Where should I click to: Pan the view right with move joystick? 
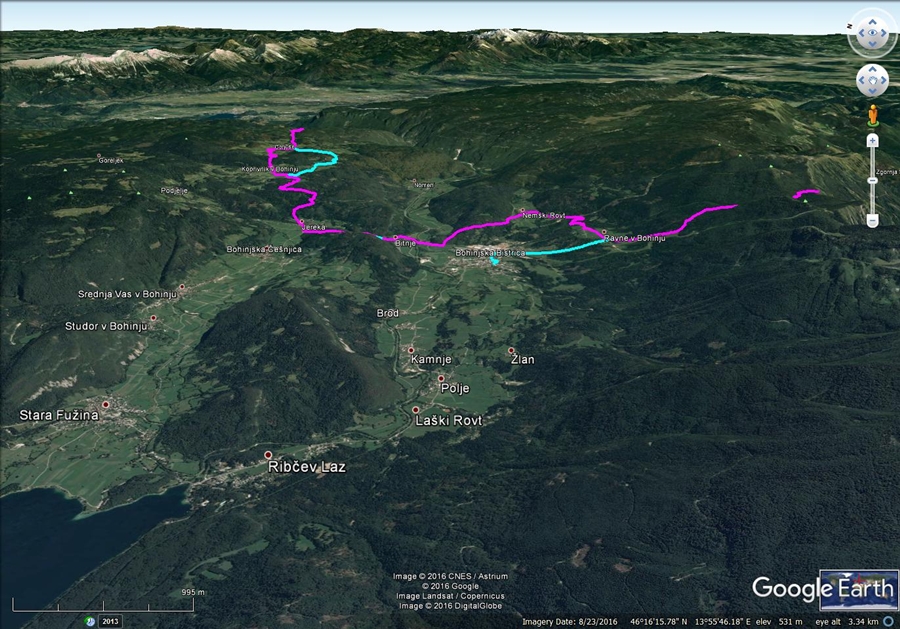click(x=884, y=80)
